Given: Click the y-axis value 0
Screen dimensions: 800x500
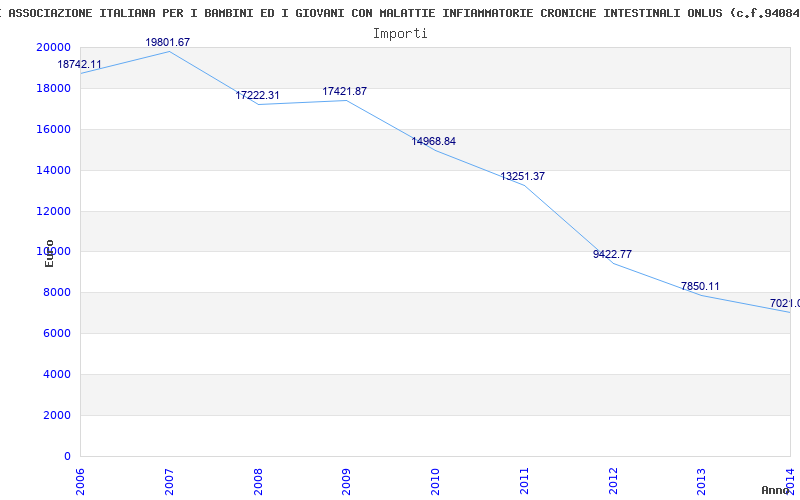Looking at the screenshot, I should tap(67, 456).
